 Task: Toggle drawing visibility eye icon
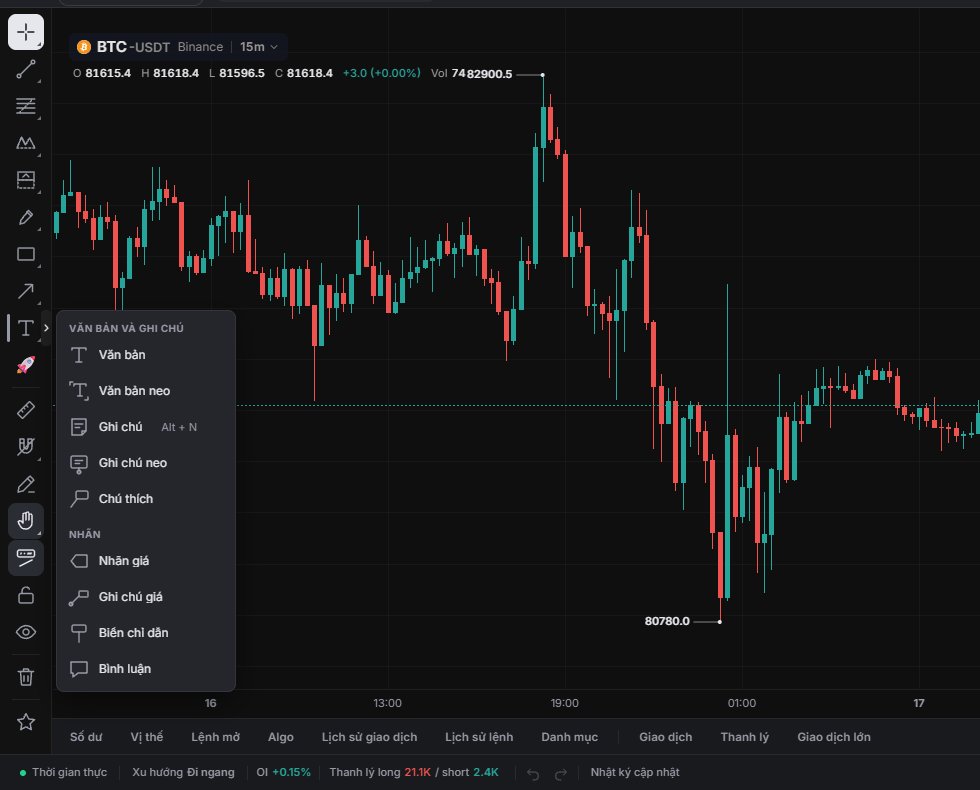[x=26, y=632]
